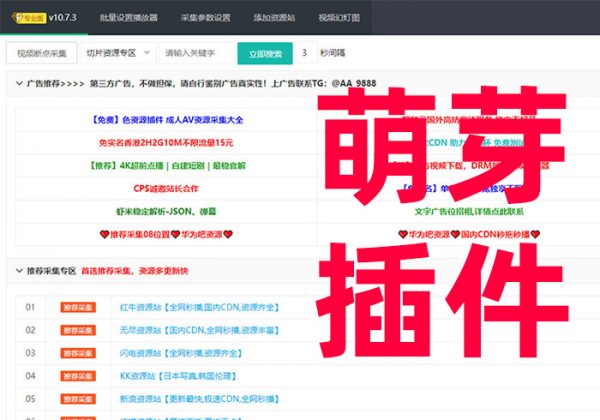
Task: Click the orange 推荐采集 tag in row 02
Action: [x=77, y=330]
